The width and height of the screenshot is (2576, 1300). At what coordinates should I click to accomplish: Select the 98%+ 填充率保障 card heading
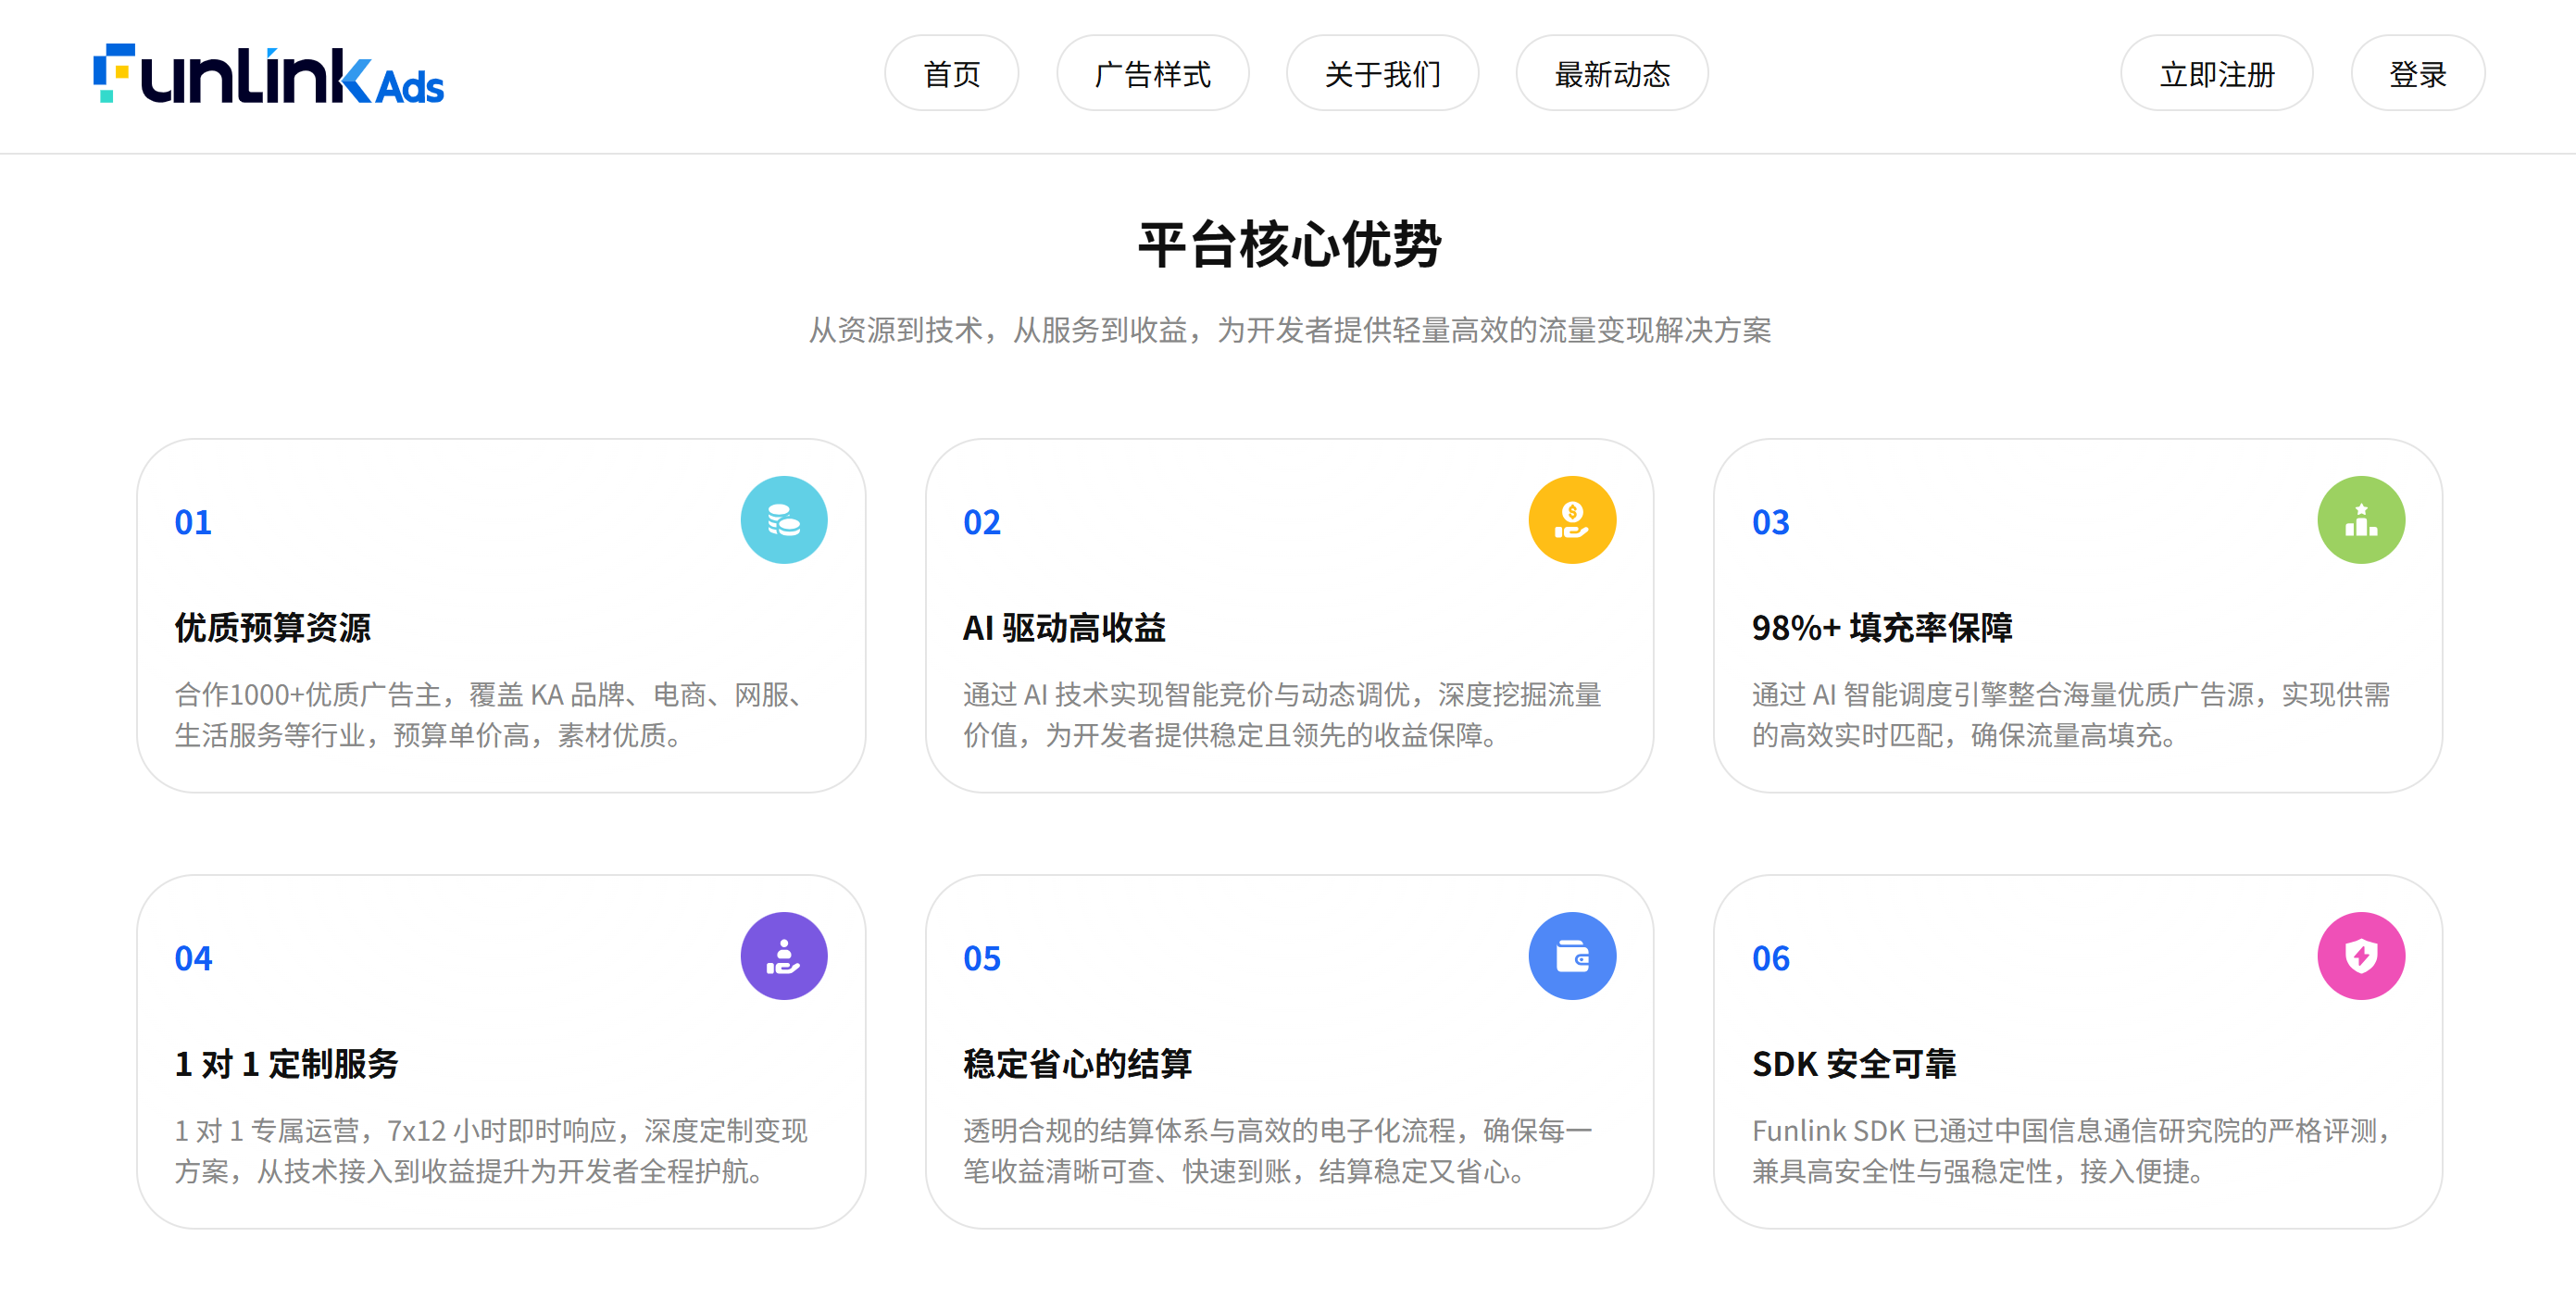click(x=1881, y=628)
